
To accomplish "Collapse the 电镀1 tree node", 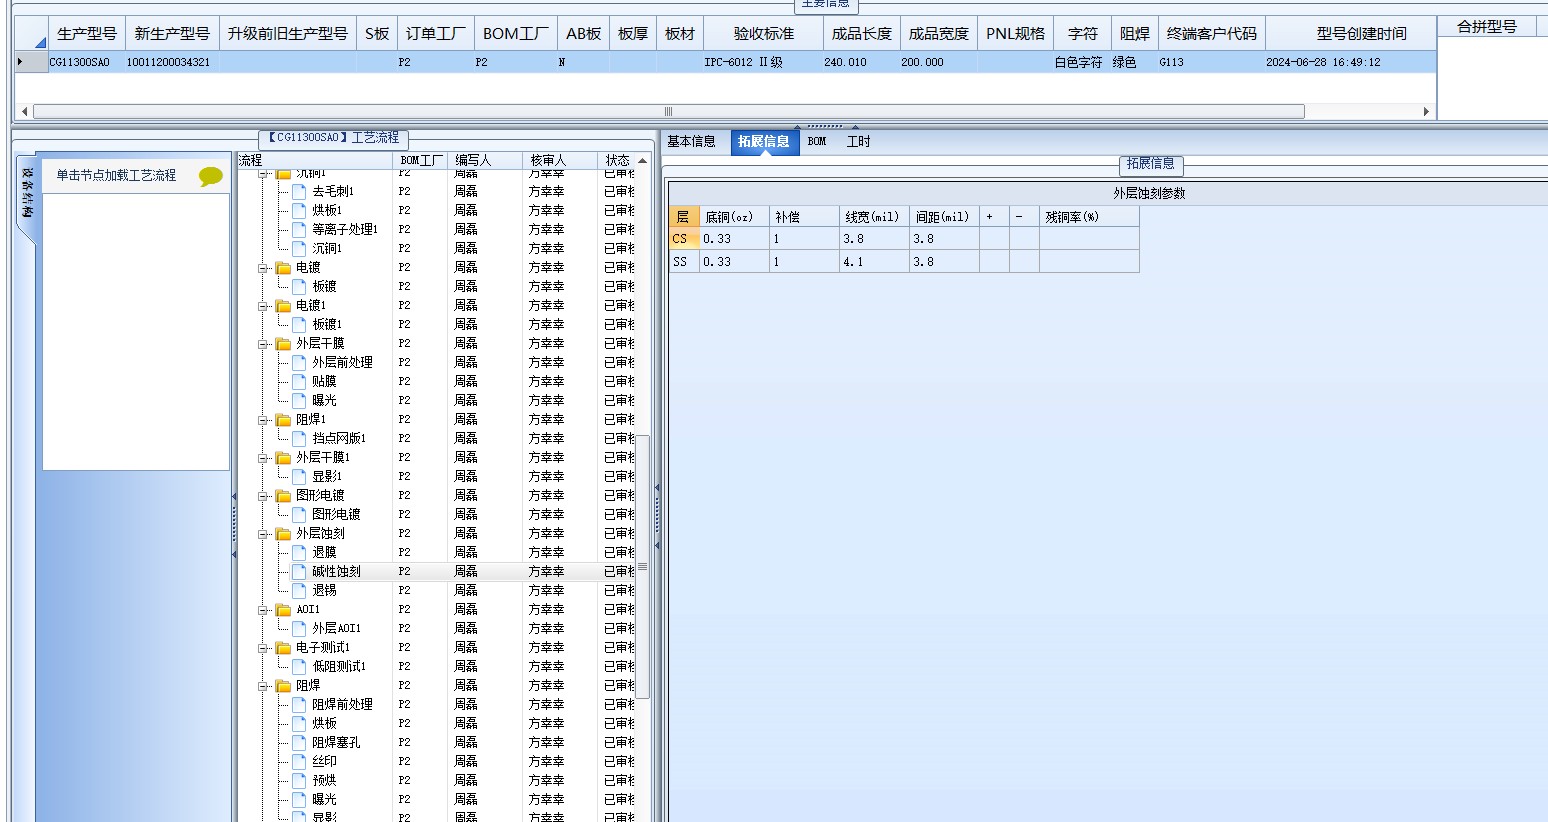I will click(x=264, y=306).
